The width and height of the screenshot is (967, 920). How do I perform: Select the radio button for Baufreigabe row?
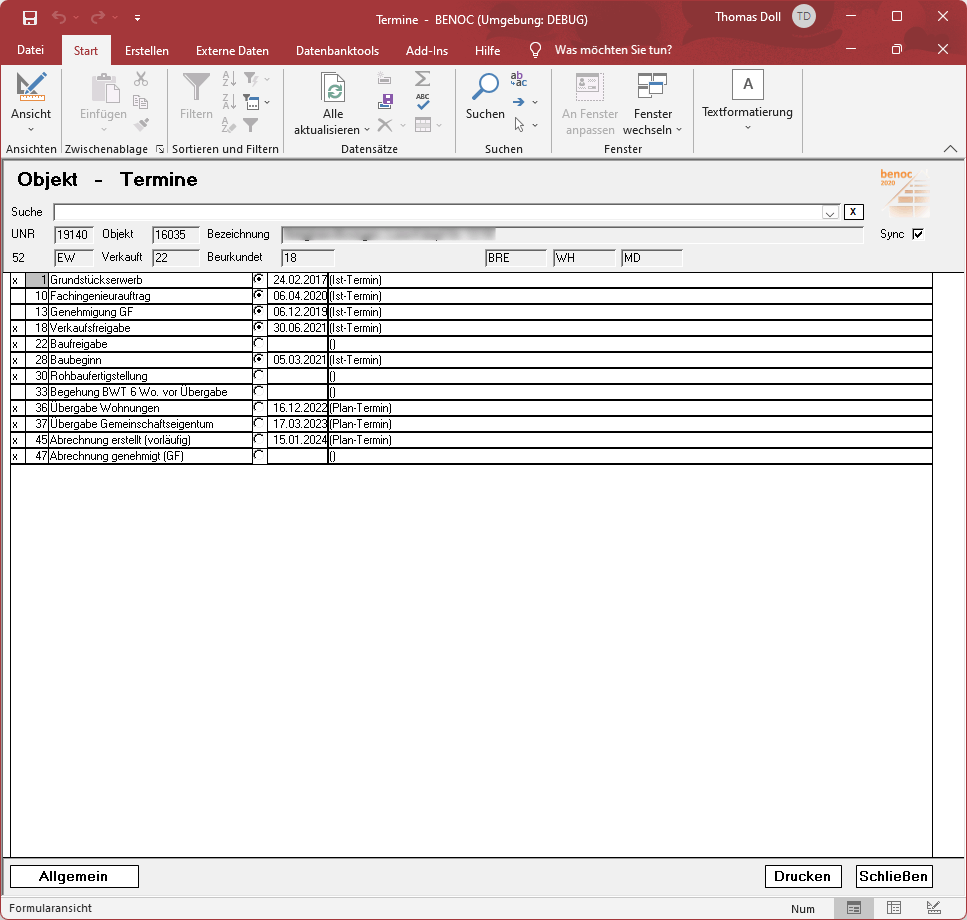pyautogui.click(x=259, y=344)
